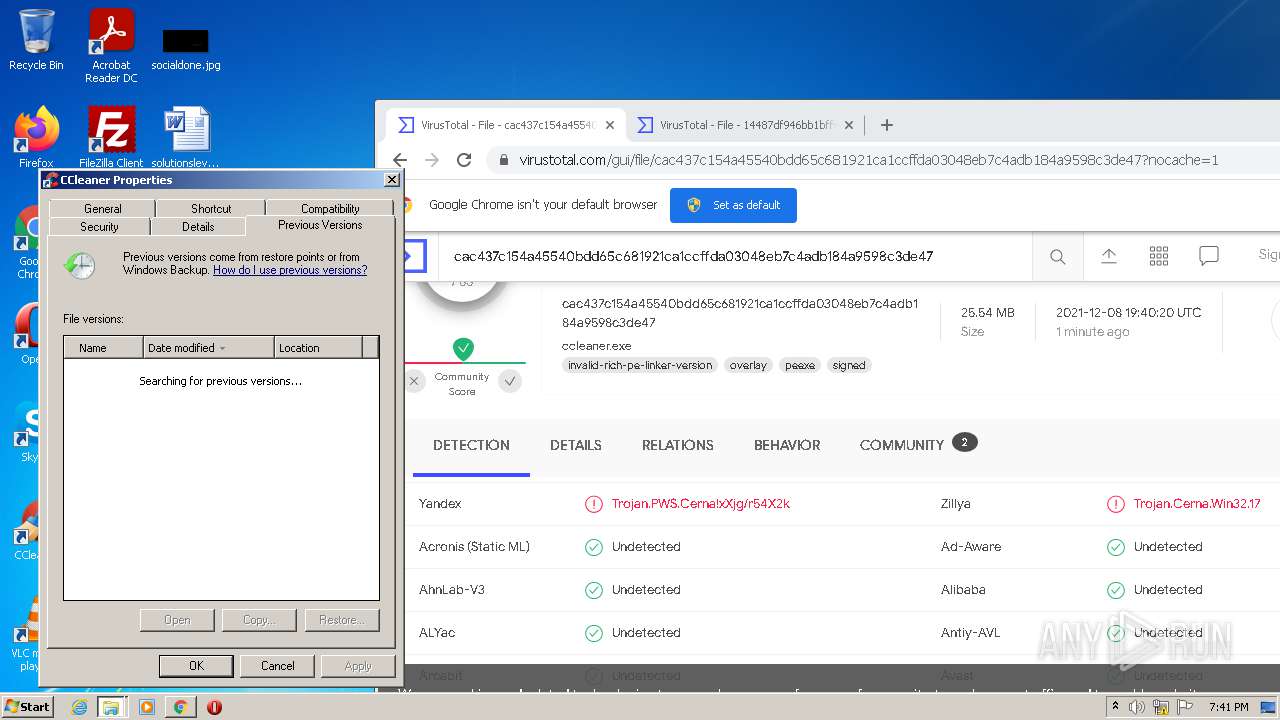1280x720 pixels.
Task: Click the VirusTotal hash search field
Action: coord(735,257)
